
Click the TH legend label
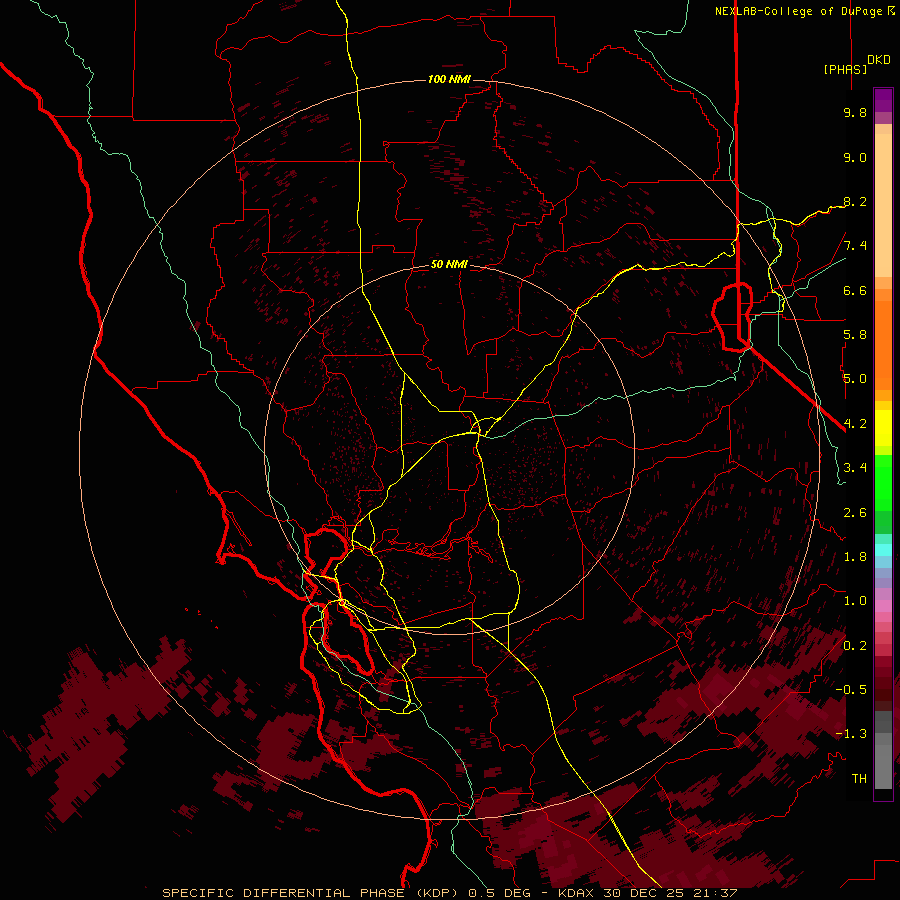[x=859, y=779]
